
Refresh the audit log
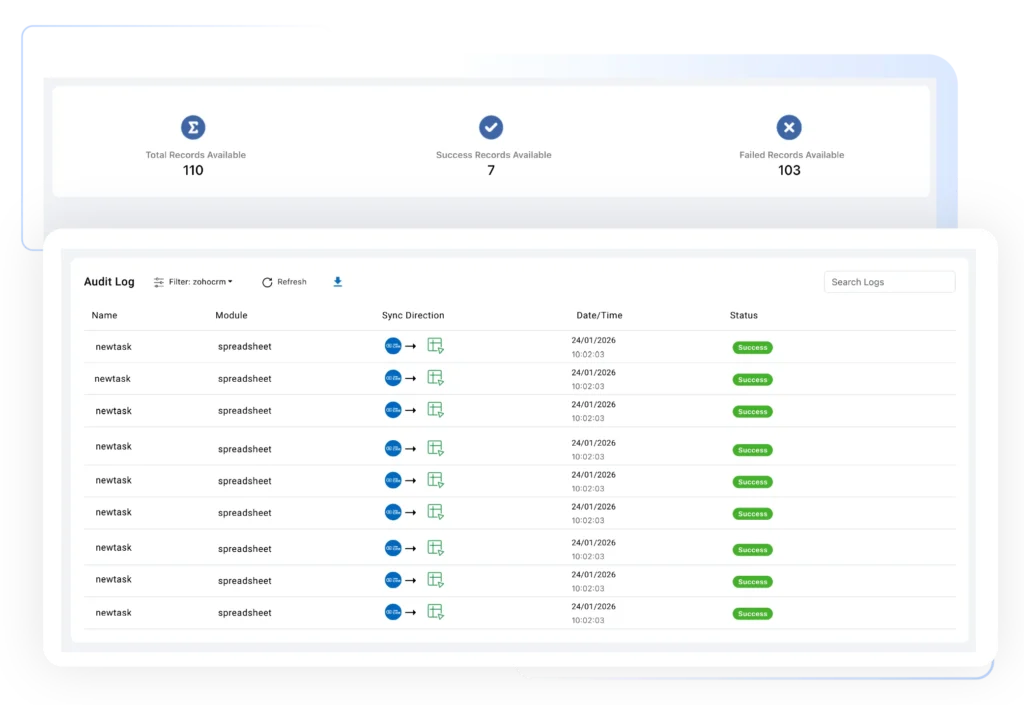[284, 282]
